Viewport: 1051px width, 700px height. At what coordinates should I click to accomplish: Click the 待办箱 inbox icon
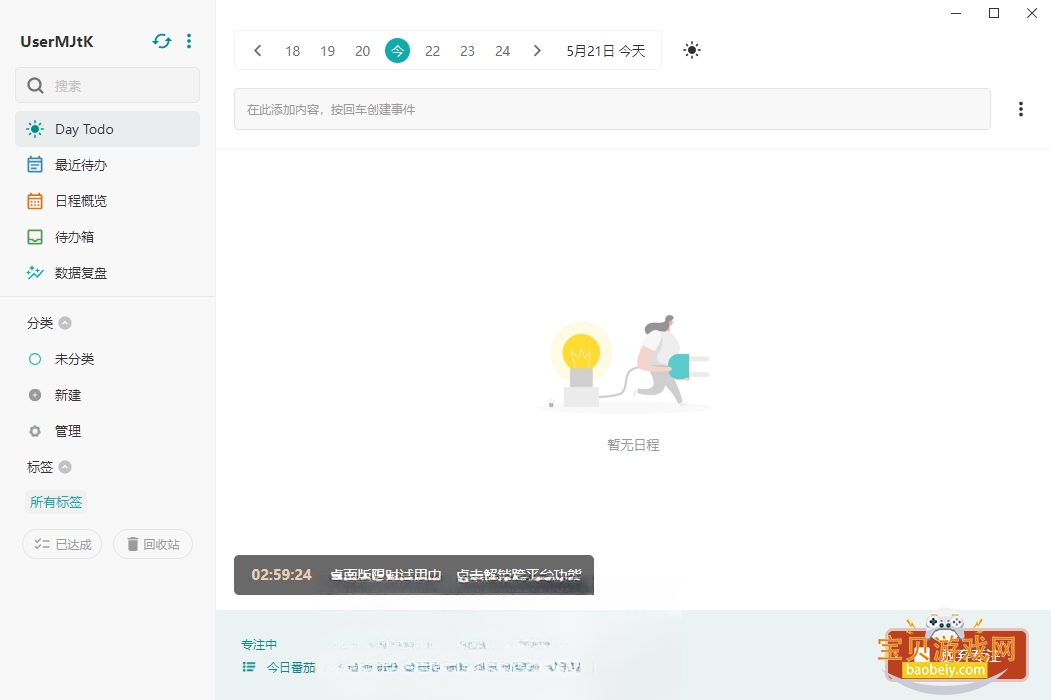click(x=35, y=237)
